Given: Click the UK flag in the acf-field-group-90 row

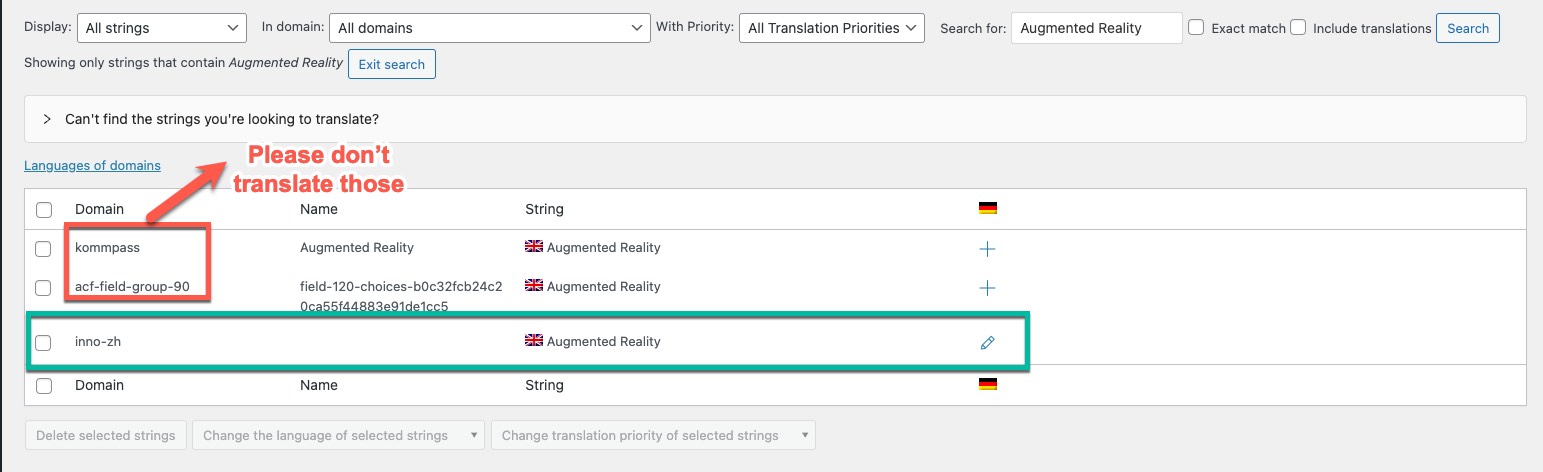Looking at the screenshot, I should click(534, 286).
